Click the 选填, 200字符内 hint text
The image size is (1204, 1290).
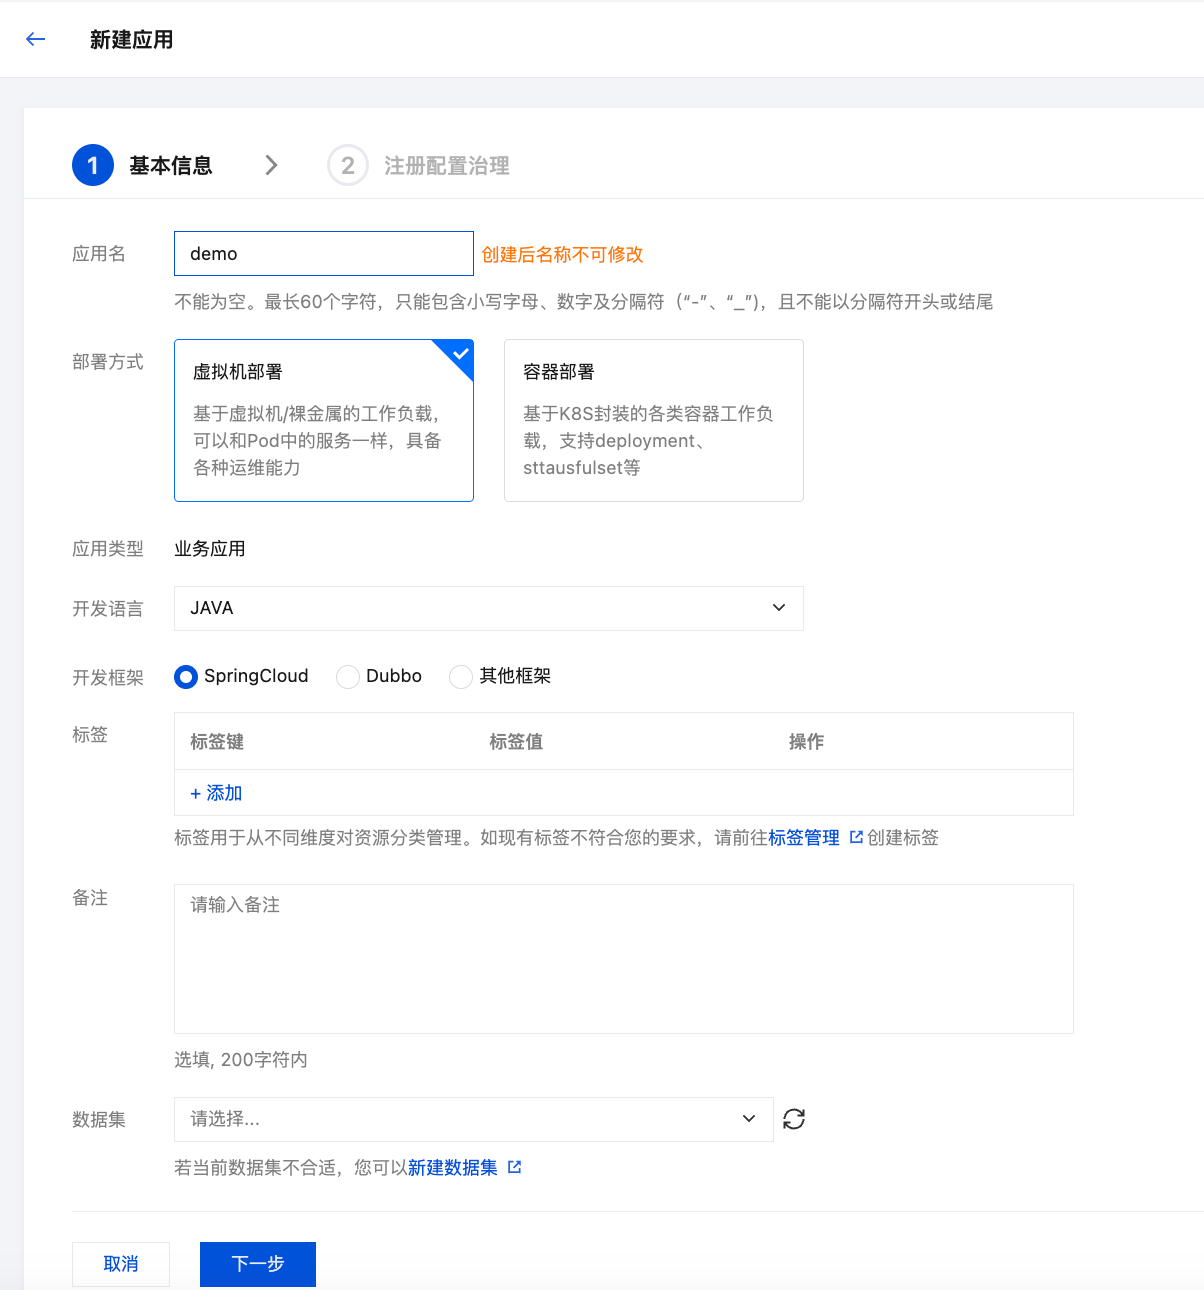[x=241, y=1060]
